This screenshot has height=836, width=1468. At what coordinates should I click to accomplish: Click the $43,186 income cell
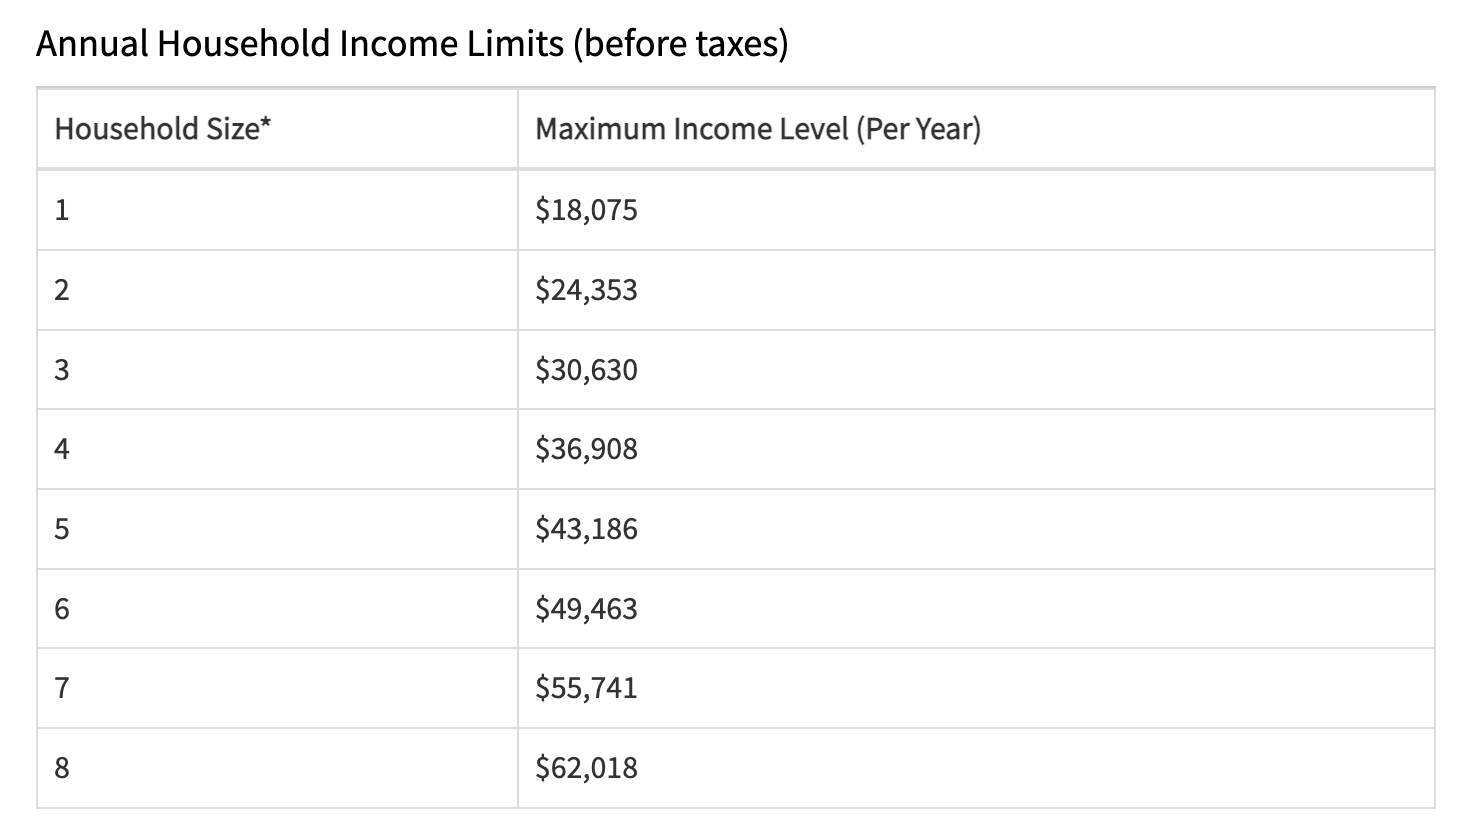pyautogui.click(x=976, y=529)
